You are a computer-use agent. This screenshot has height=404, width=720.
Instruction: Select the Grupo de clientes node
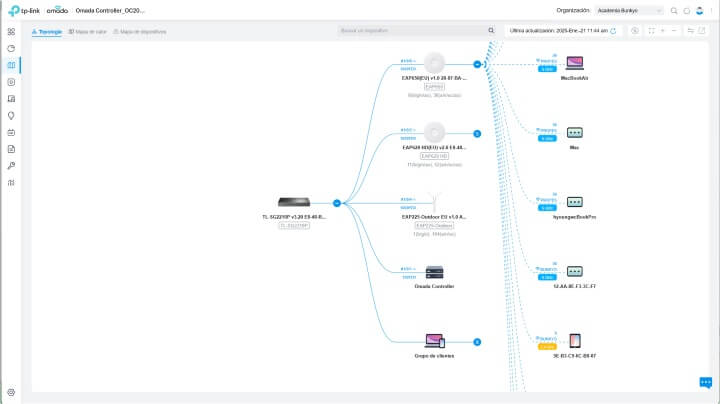434,341
